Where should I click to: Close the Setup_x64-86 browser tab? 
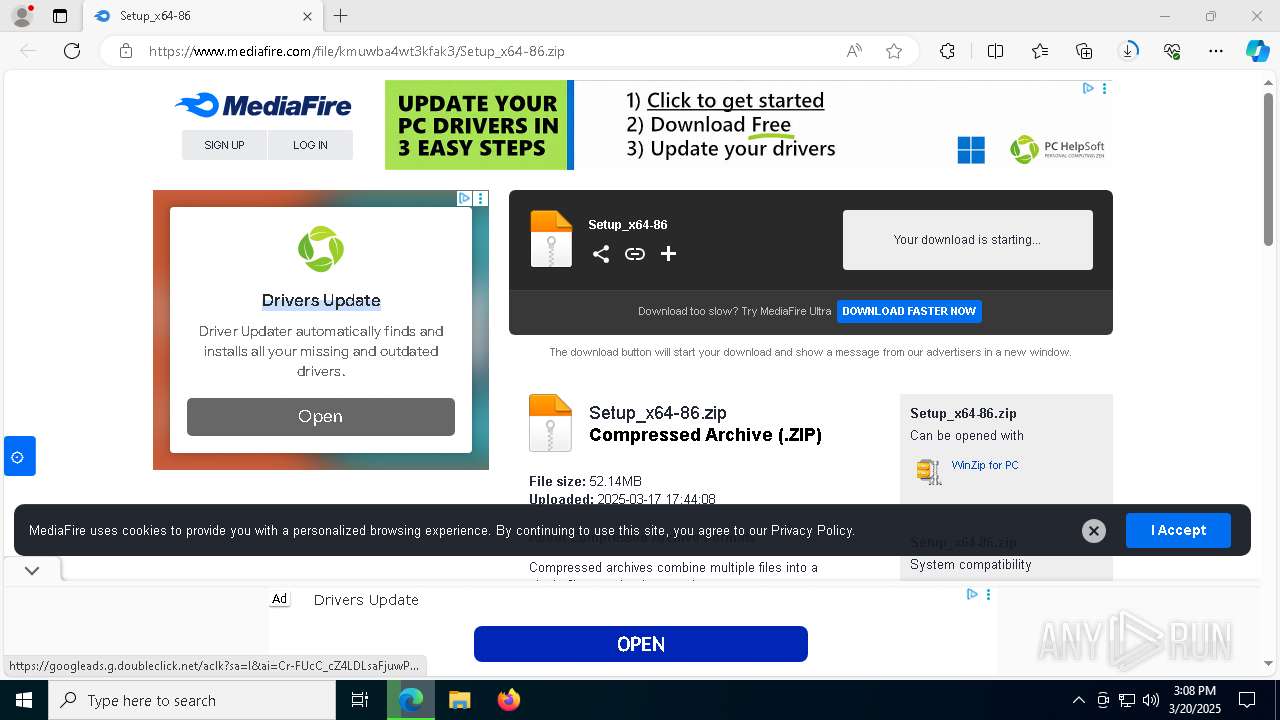click(x=307, y=16)
